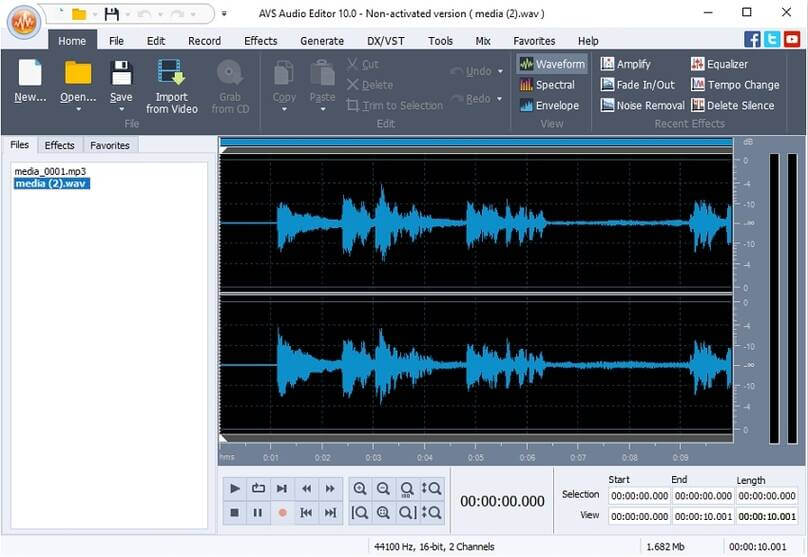
Task: Click the floppy disk save icon in quick access toolbar
Action: 112,14
